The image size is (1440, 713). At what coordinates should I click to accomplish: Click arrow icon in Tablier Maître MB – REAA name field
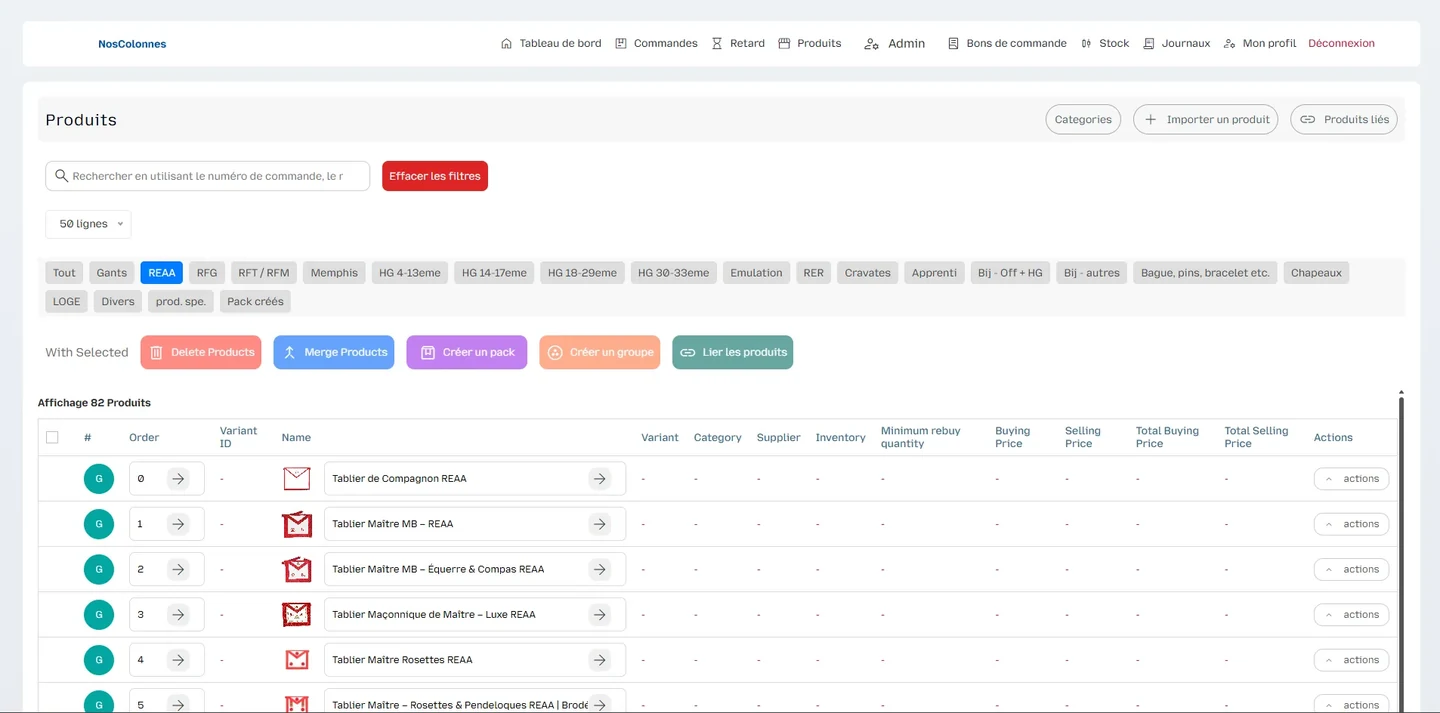(x=600, y=524)
